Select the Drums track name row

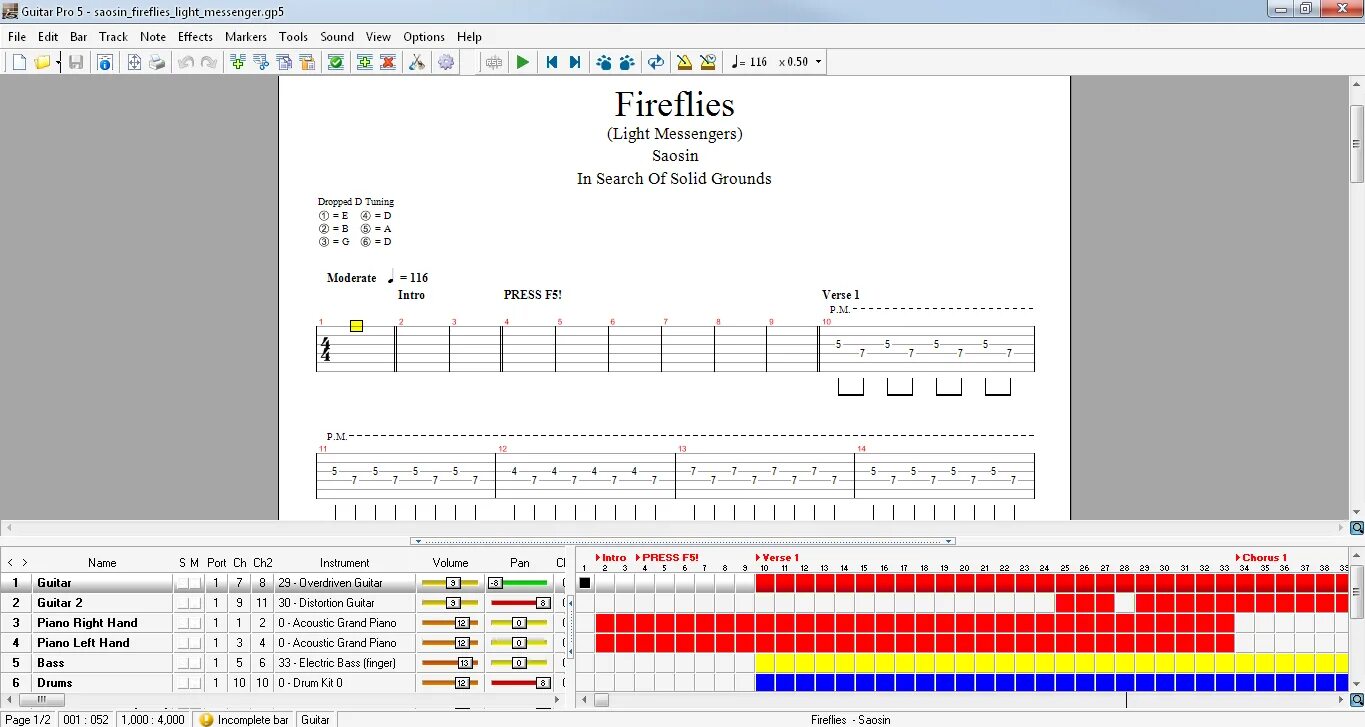[x=102, y=683]
